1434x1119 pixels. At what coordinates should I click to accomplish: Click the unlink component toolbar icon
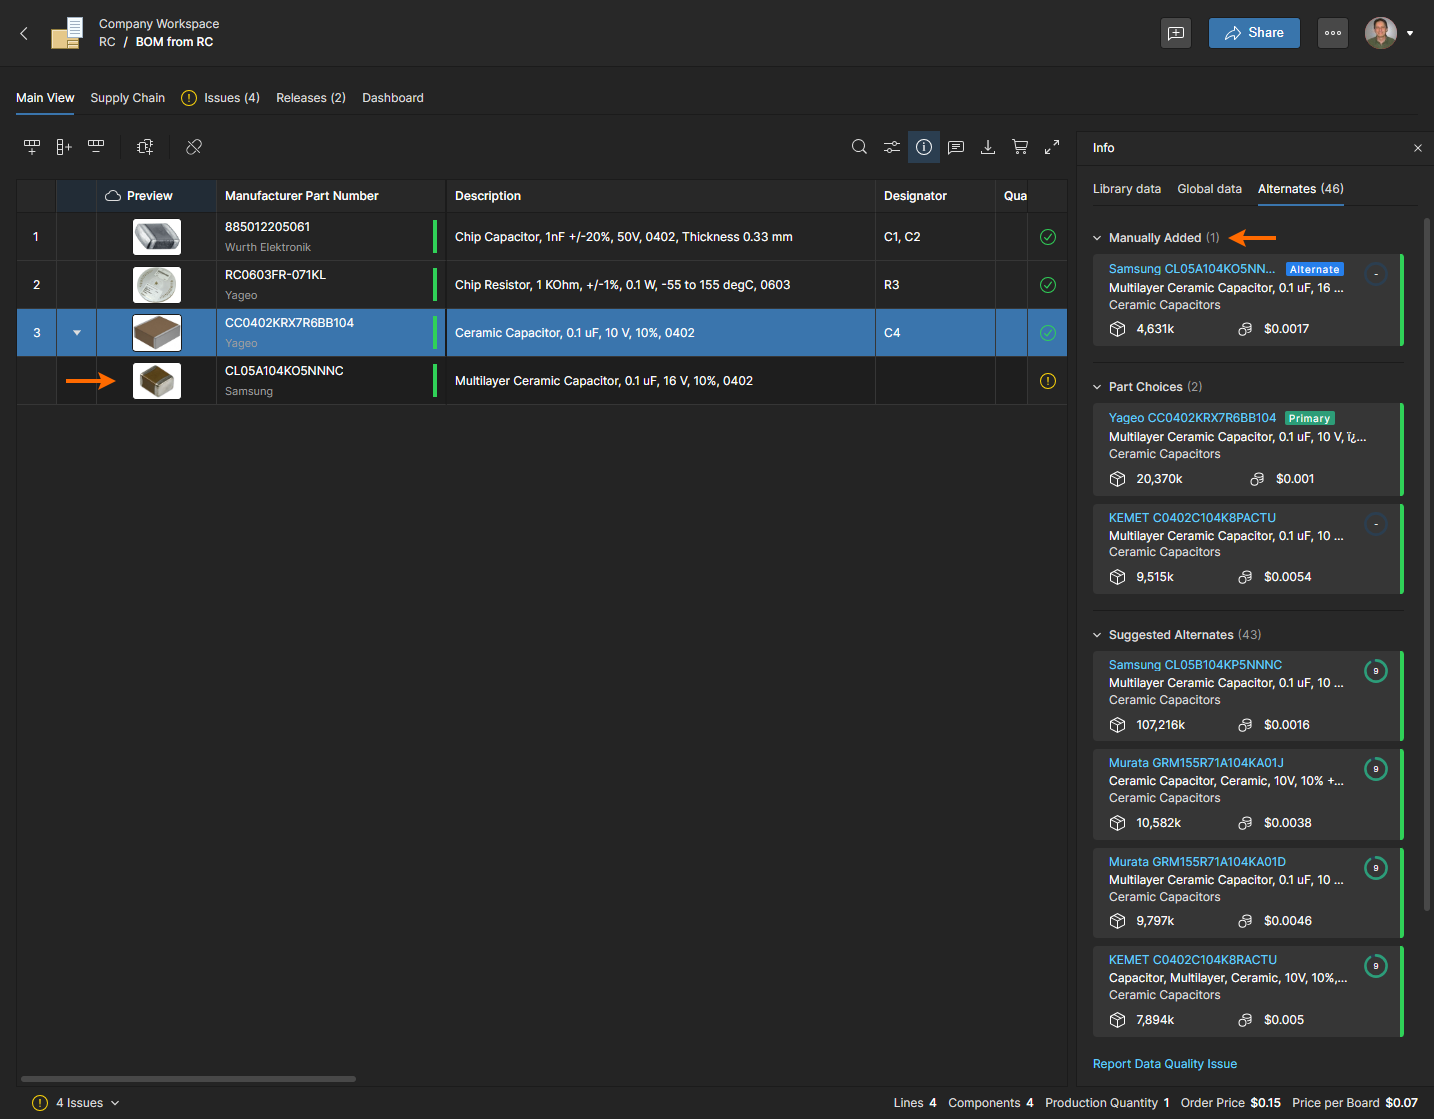(x=194, y=147)
